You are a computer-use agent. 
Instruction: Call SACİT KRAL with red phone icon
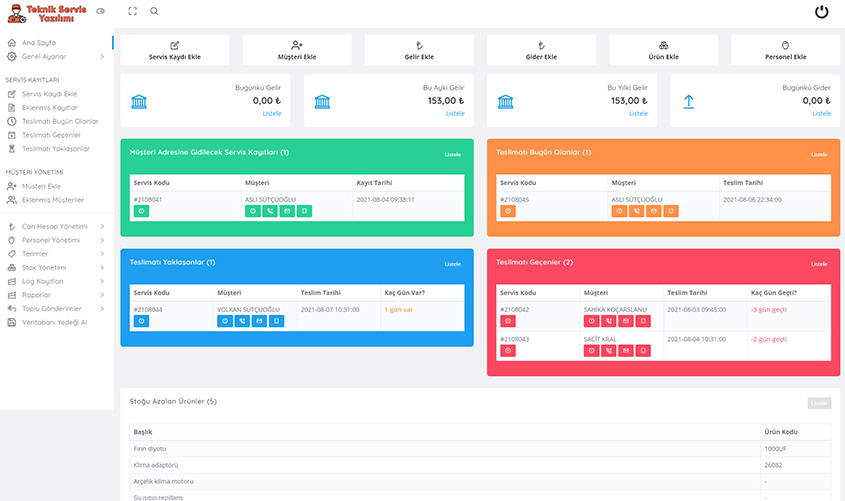point(608,351)
